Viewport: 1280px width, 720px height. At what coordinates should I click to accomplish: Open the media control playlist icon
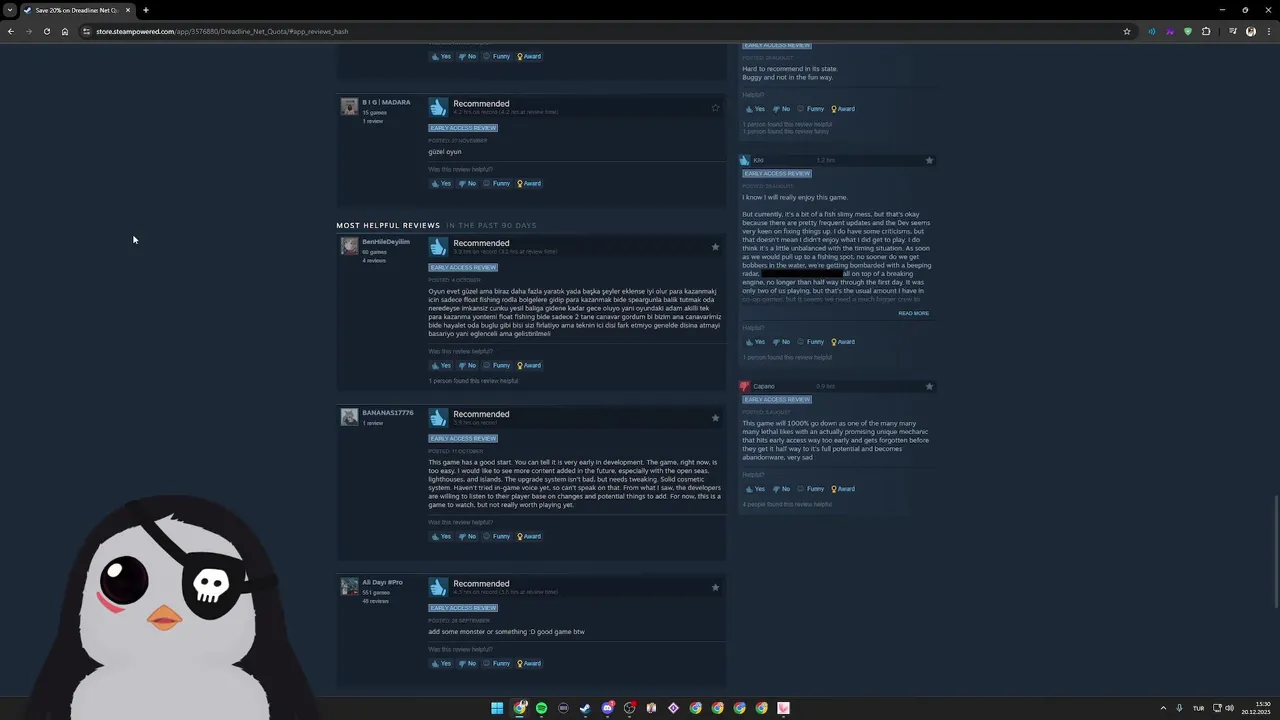[1233, 31]
